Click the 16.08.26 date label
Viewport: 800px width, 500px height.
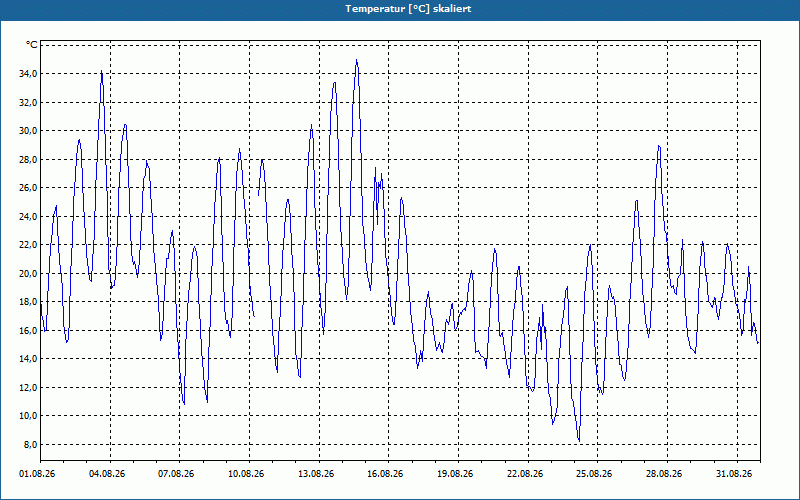point(385,474)
